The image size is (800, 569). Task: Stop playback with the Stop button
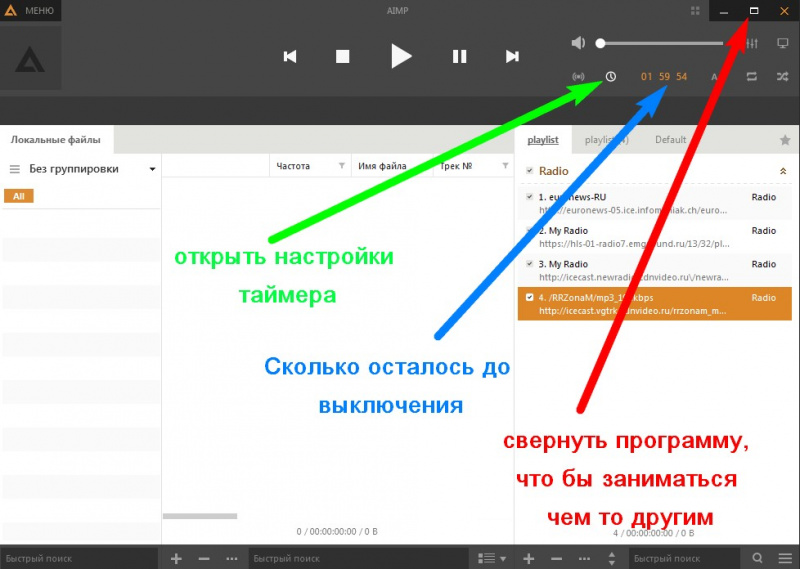pos(342,57)
